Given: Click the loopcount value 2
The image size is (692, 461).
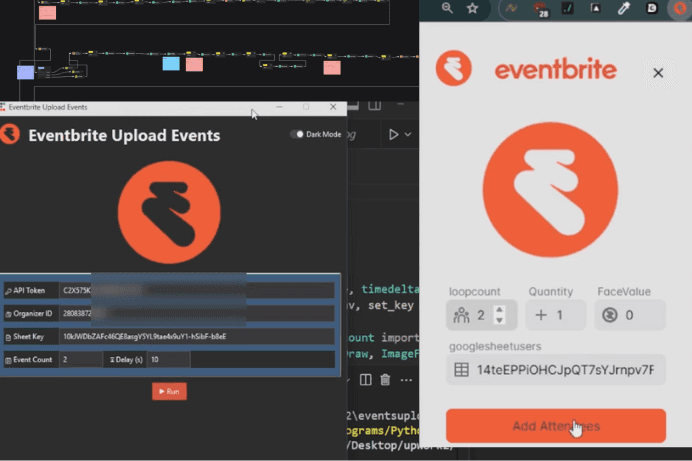Looking at the screenshot, I should pyautogui.click(x=481, y=315).
